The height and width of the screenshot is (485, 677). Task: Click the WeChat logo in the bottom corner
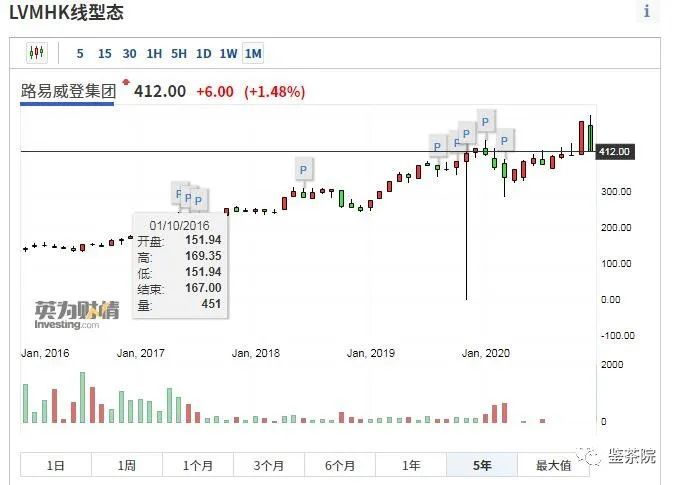595,457
